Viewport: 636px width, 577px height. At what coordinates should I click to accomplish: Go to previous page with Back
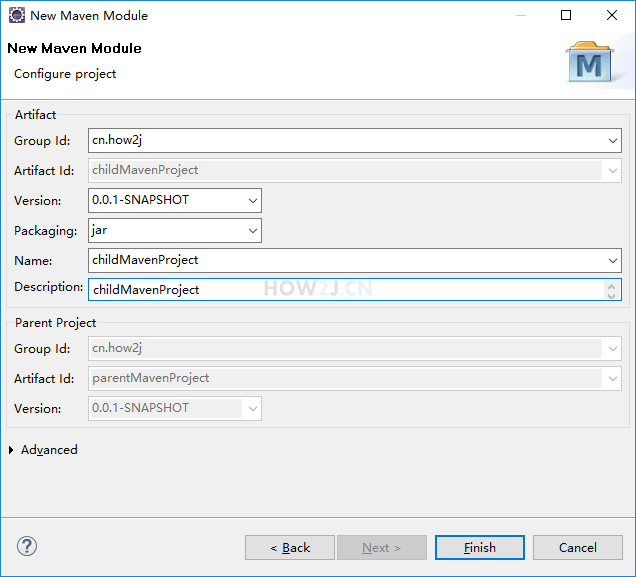point(290,547)
